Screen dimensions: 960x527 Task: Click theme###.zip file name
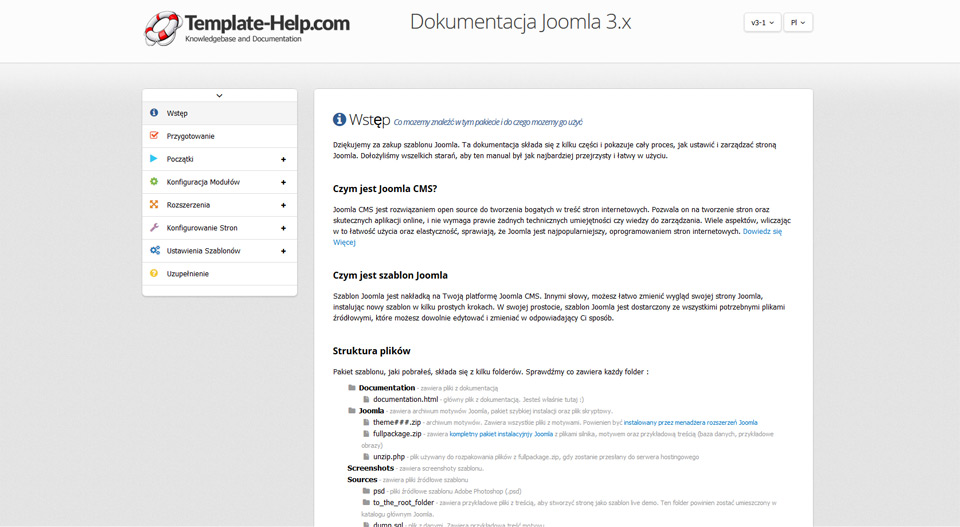pos(397,422)
